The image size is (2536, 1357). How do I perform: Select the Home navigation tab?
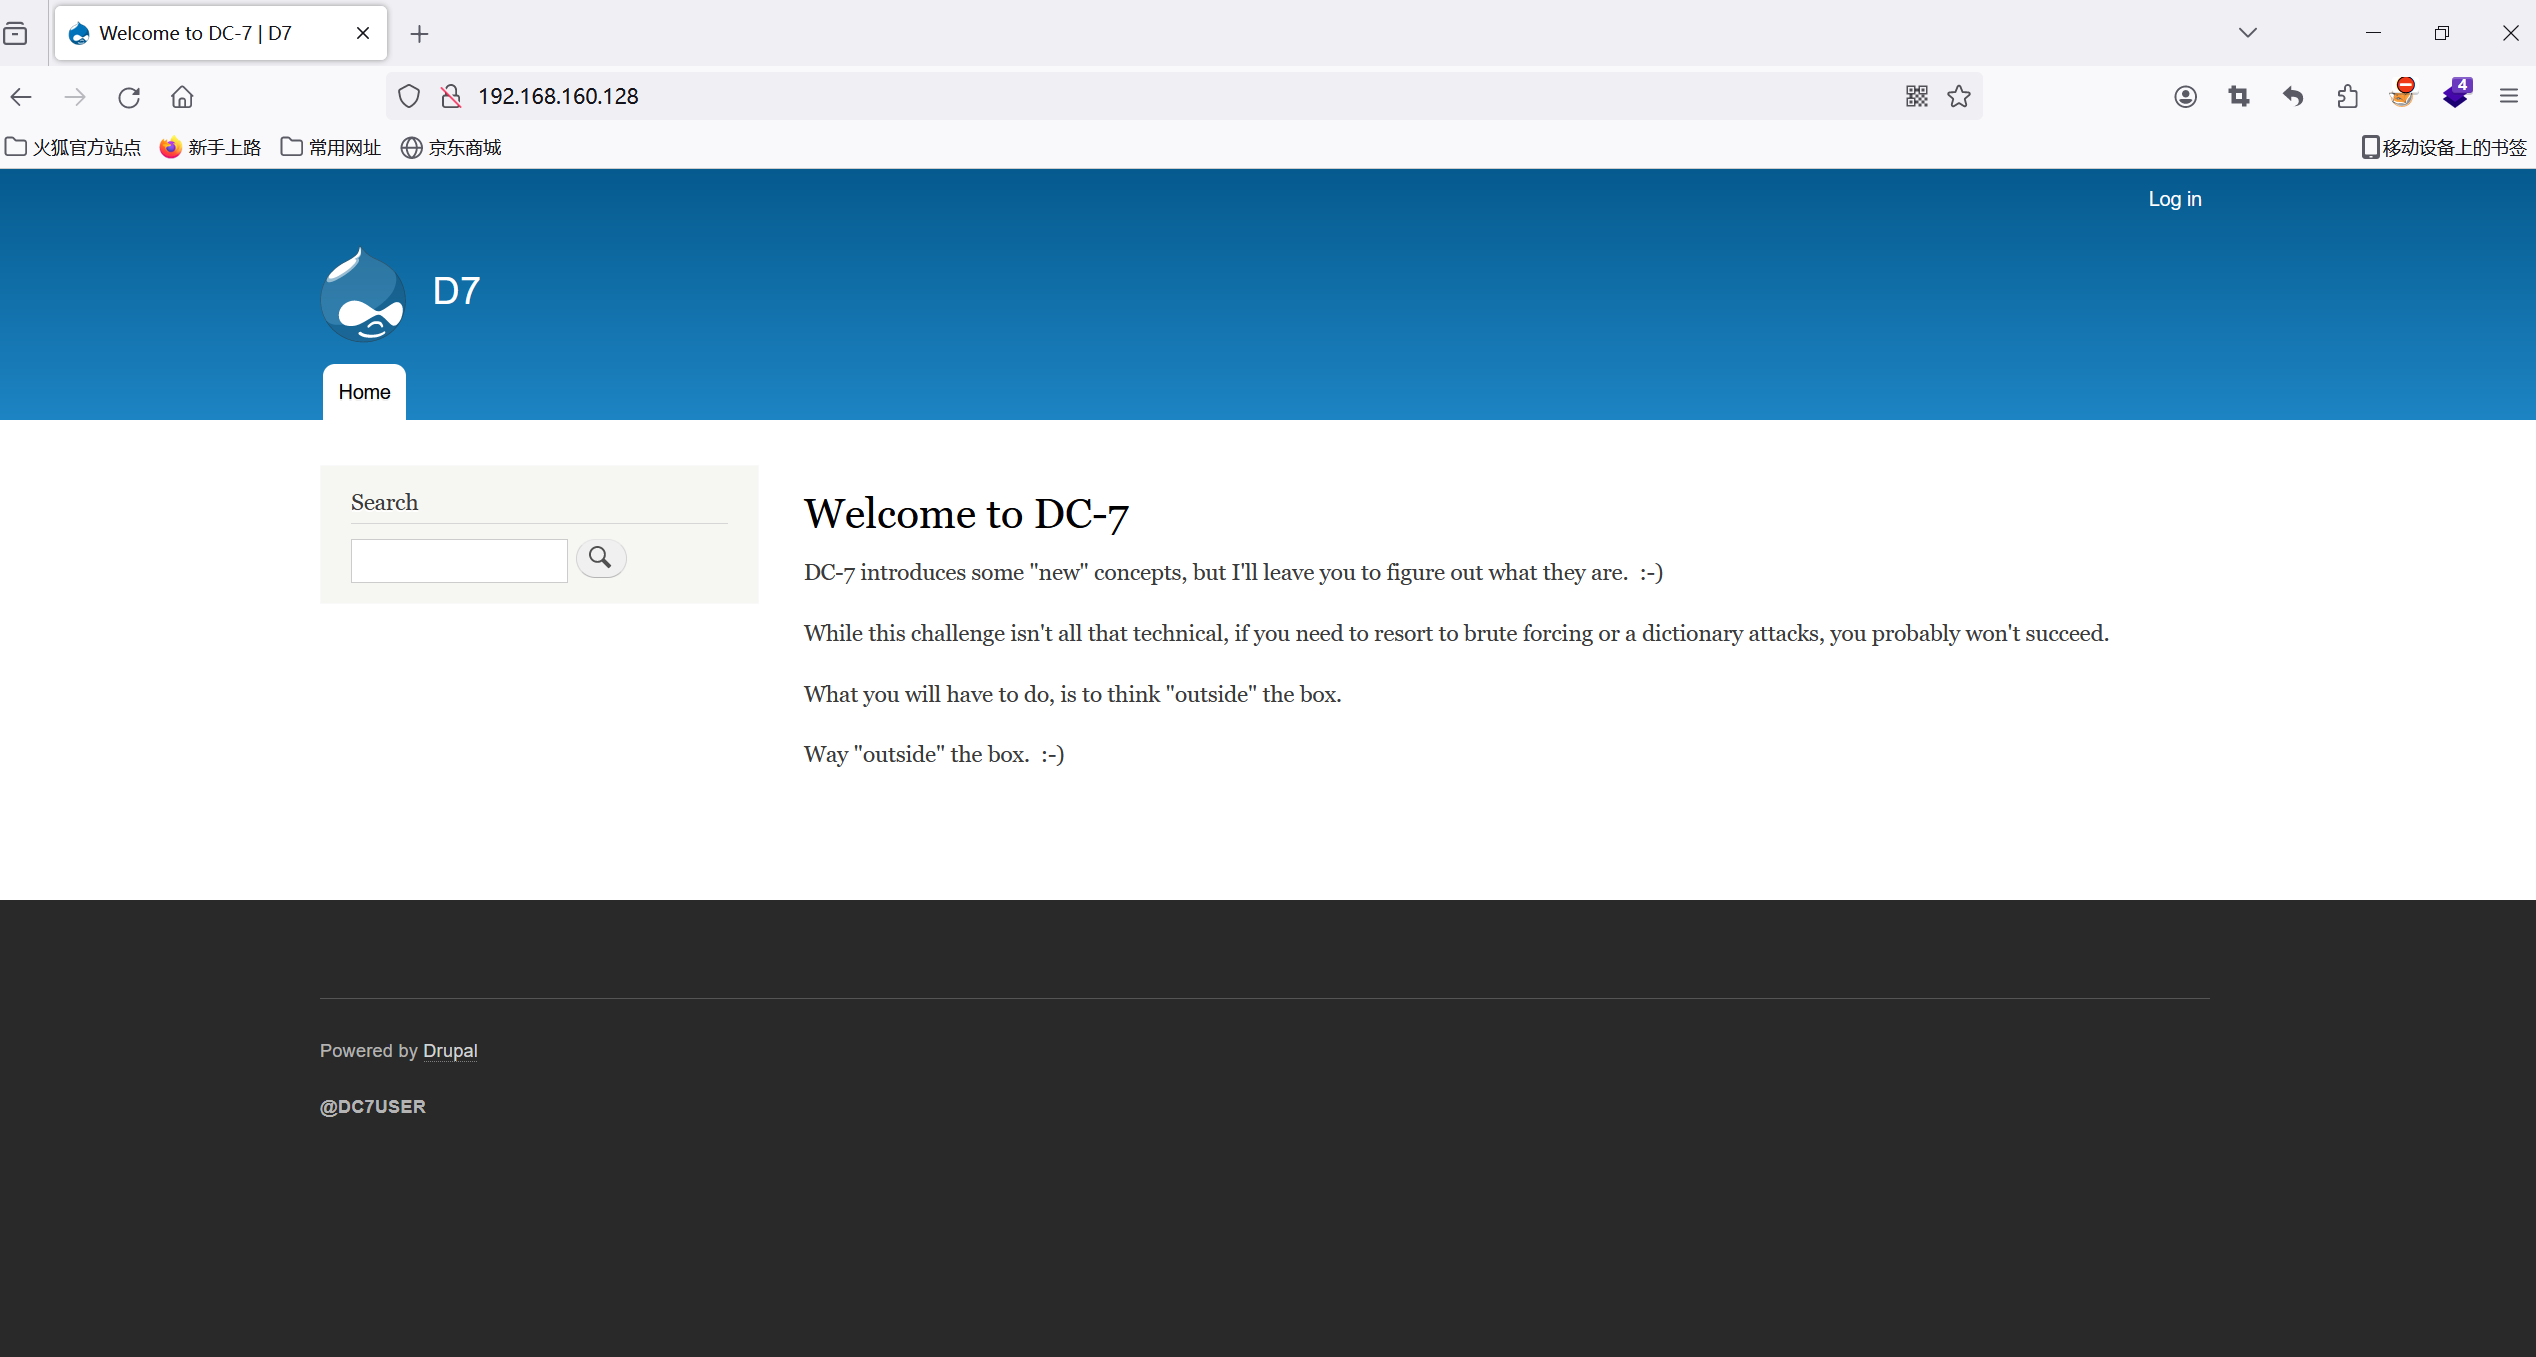click(x=364, y=392)
